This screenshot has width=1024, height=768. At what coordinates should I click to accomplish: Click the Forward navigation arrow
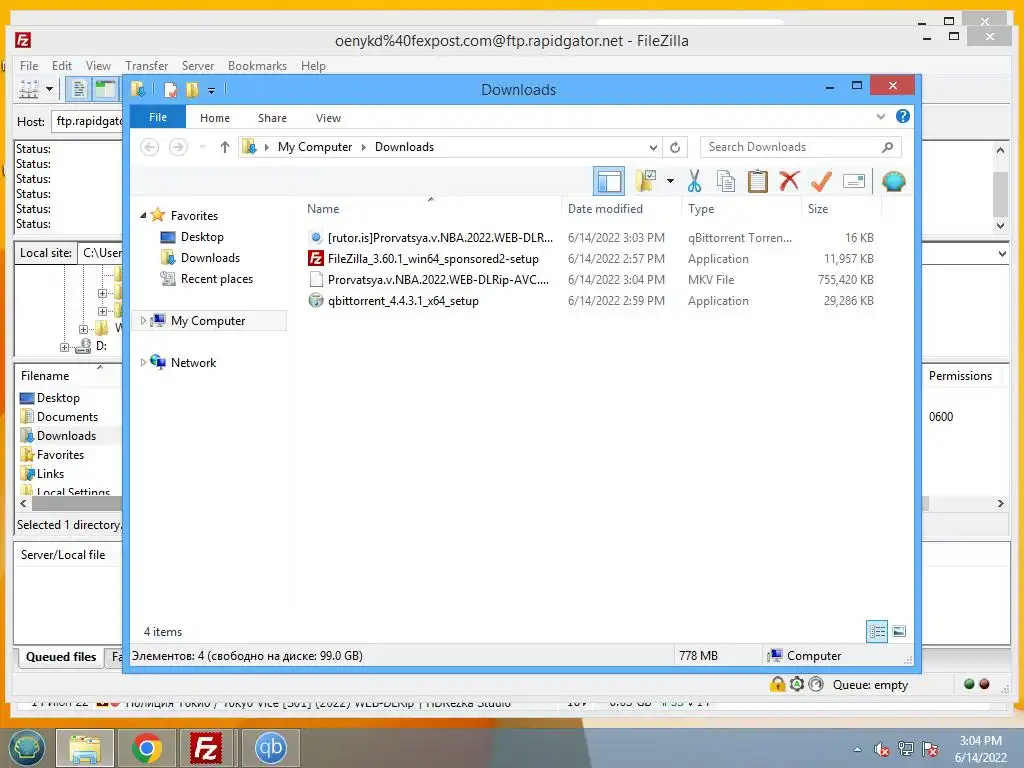tap(178, 147)
